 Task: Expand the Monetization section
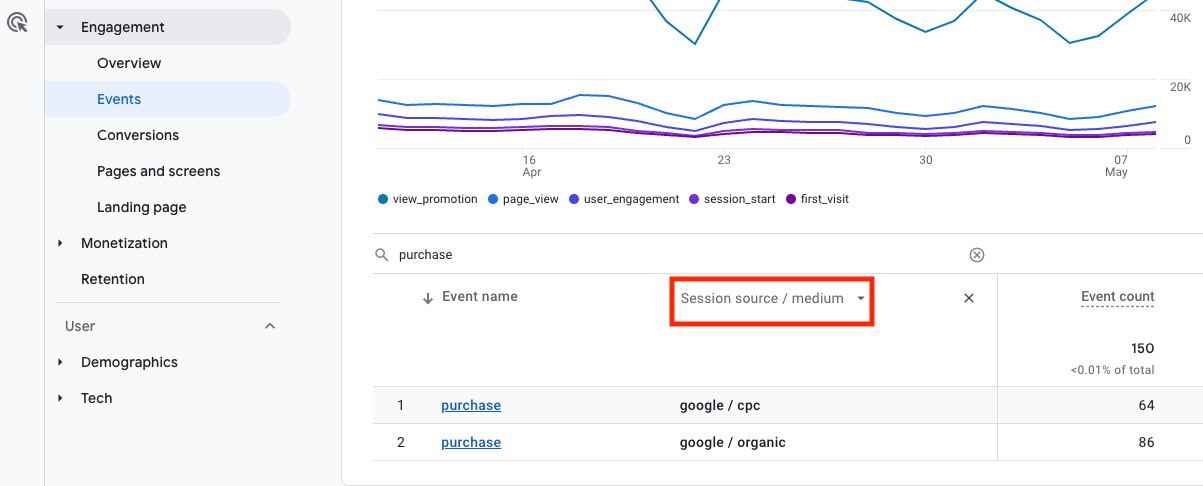[60, 243]
